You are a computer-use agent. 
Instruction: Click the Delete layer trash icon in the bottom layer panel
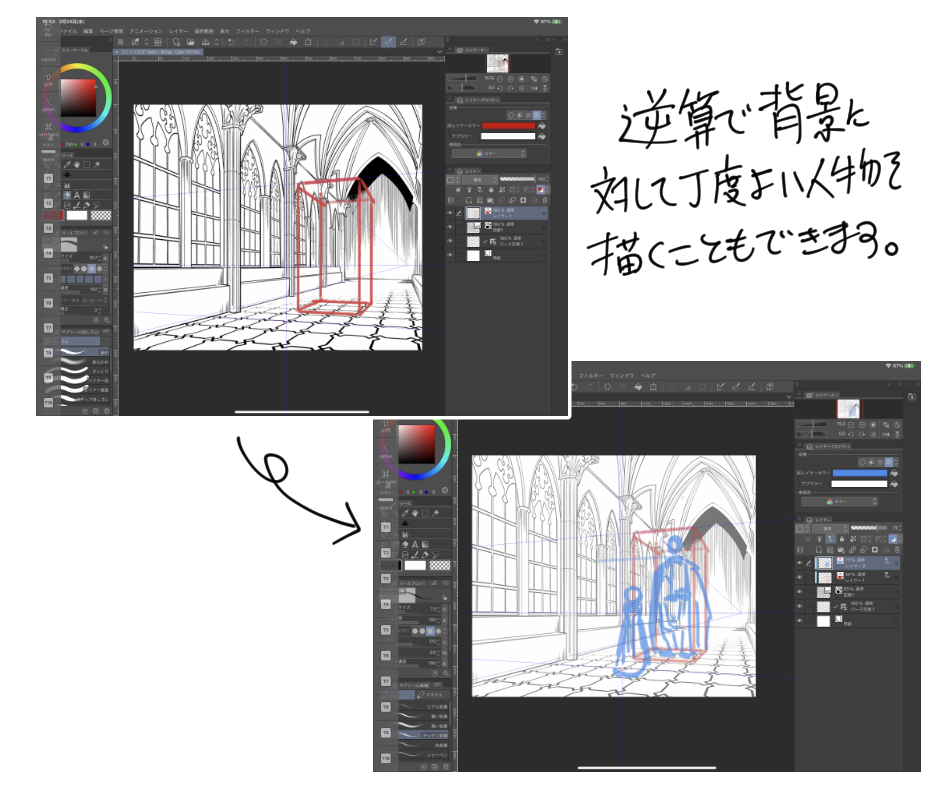[x=896, y=549]
